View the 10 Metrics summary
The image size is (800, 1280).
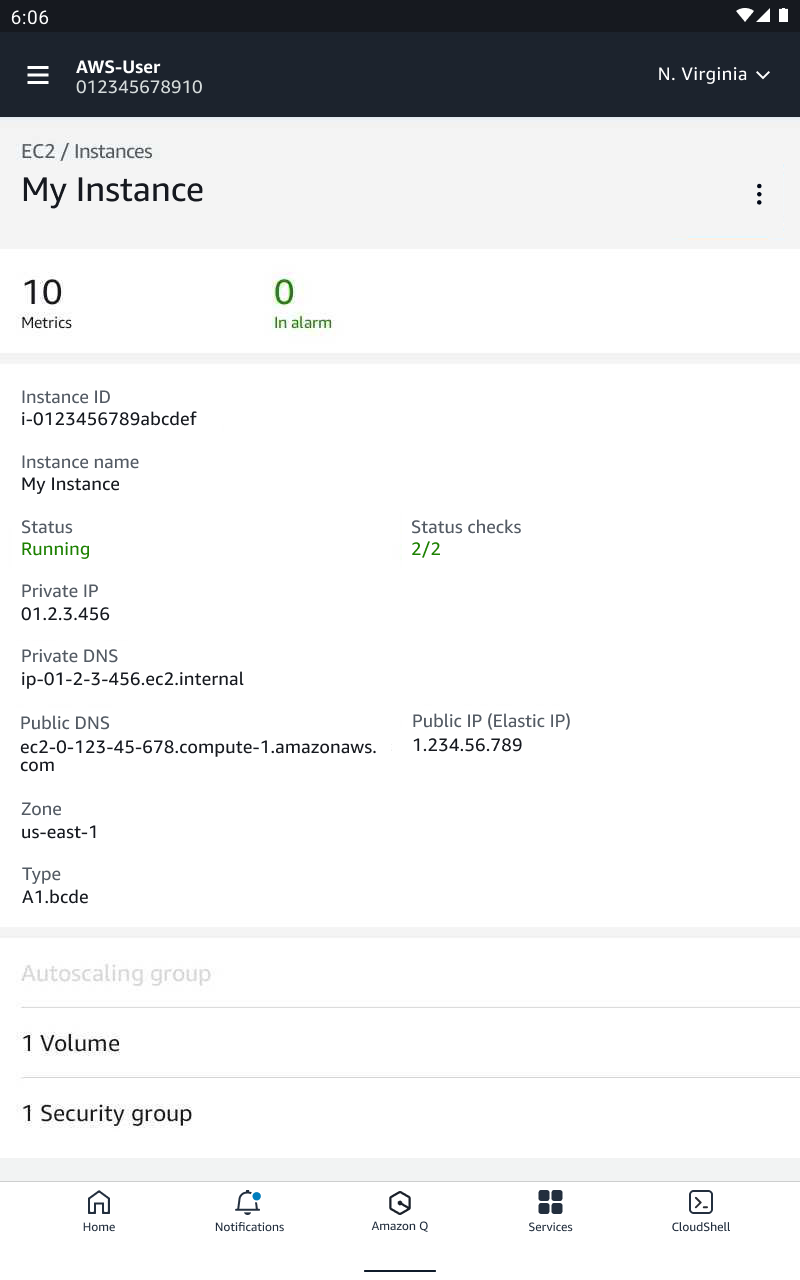[46, 303]
